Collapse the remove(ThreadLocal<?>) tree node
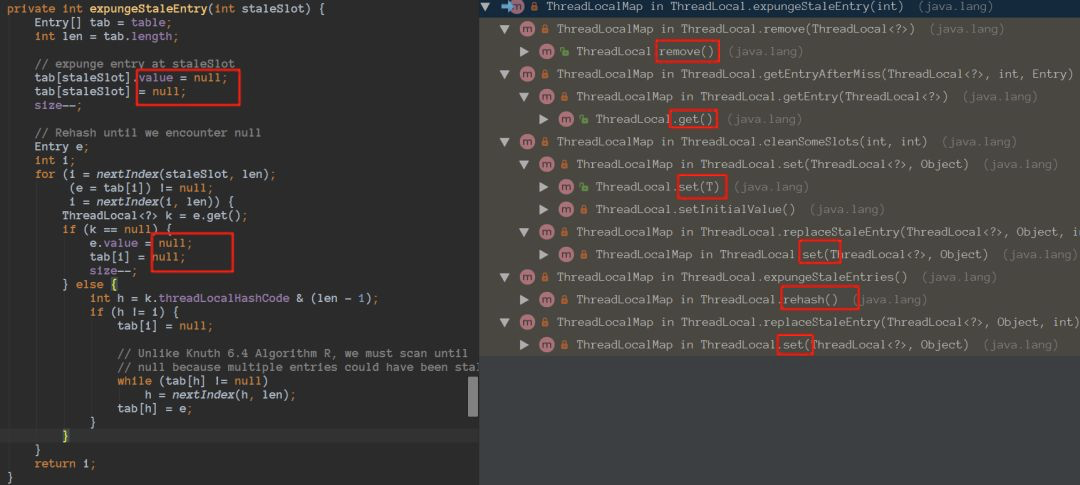 tap(506, 29)
